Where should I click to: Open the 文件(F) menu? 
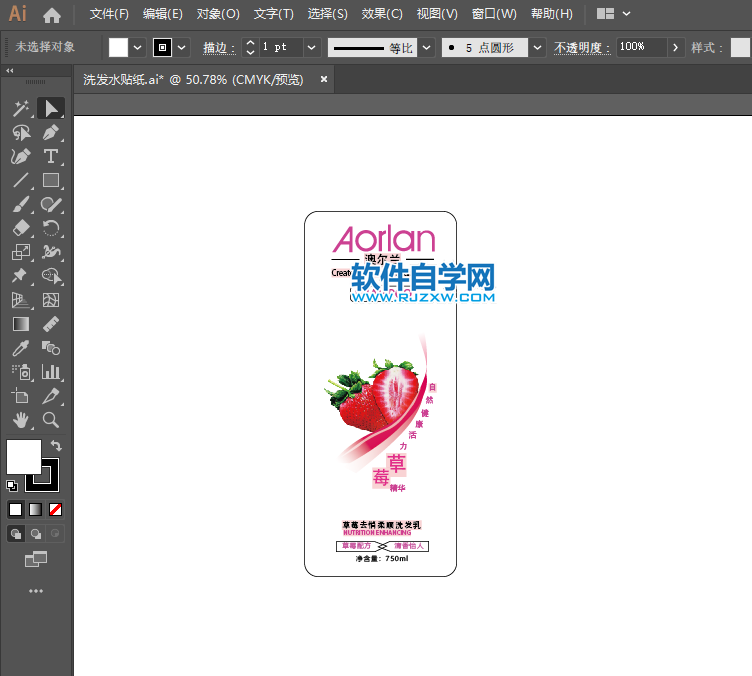pos(109,14)
